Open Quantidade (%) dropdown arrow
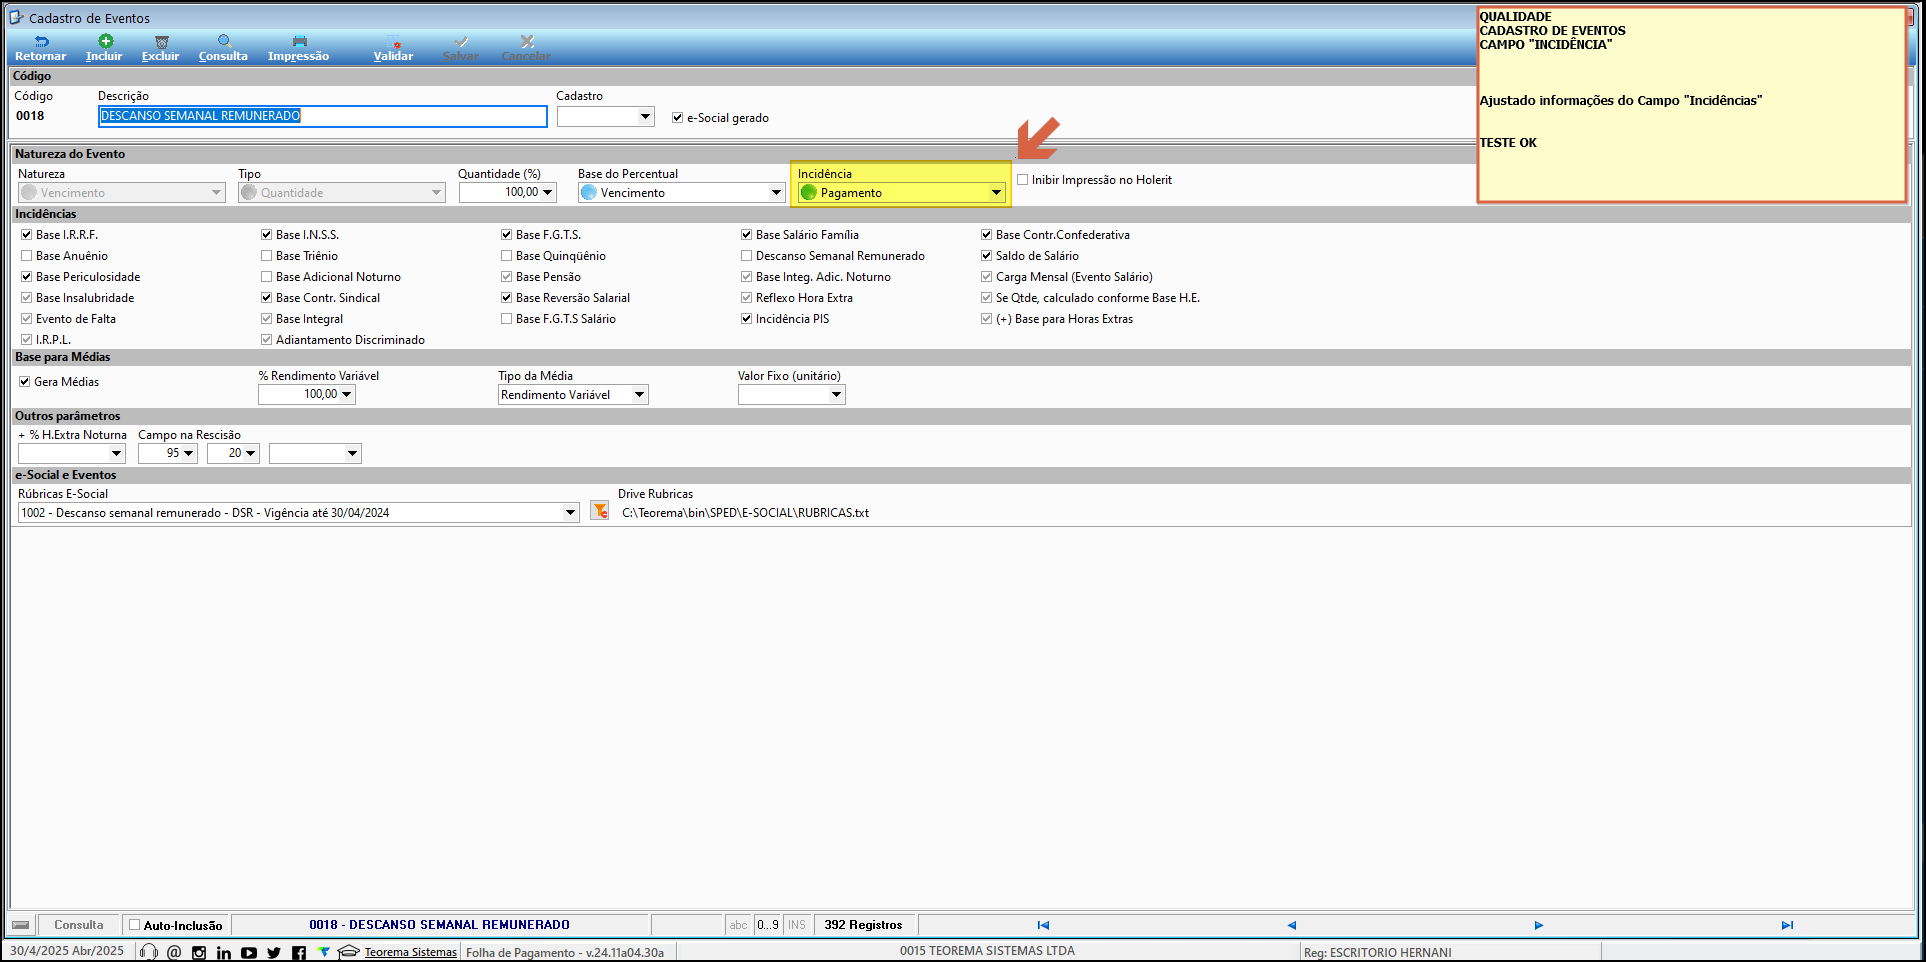Screen dimensions: 1926x962 pyautogui.click(x=547, y=192)
